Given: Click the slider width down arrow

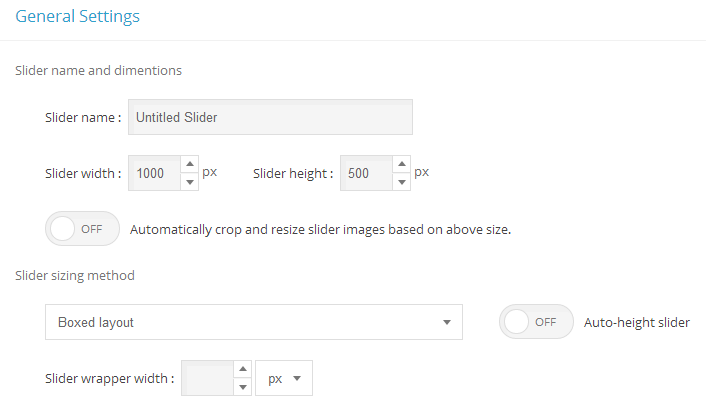Looking at the screenshot, I should (x=190, y=182).
